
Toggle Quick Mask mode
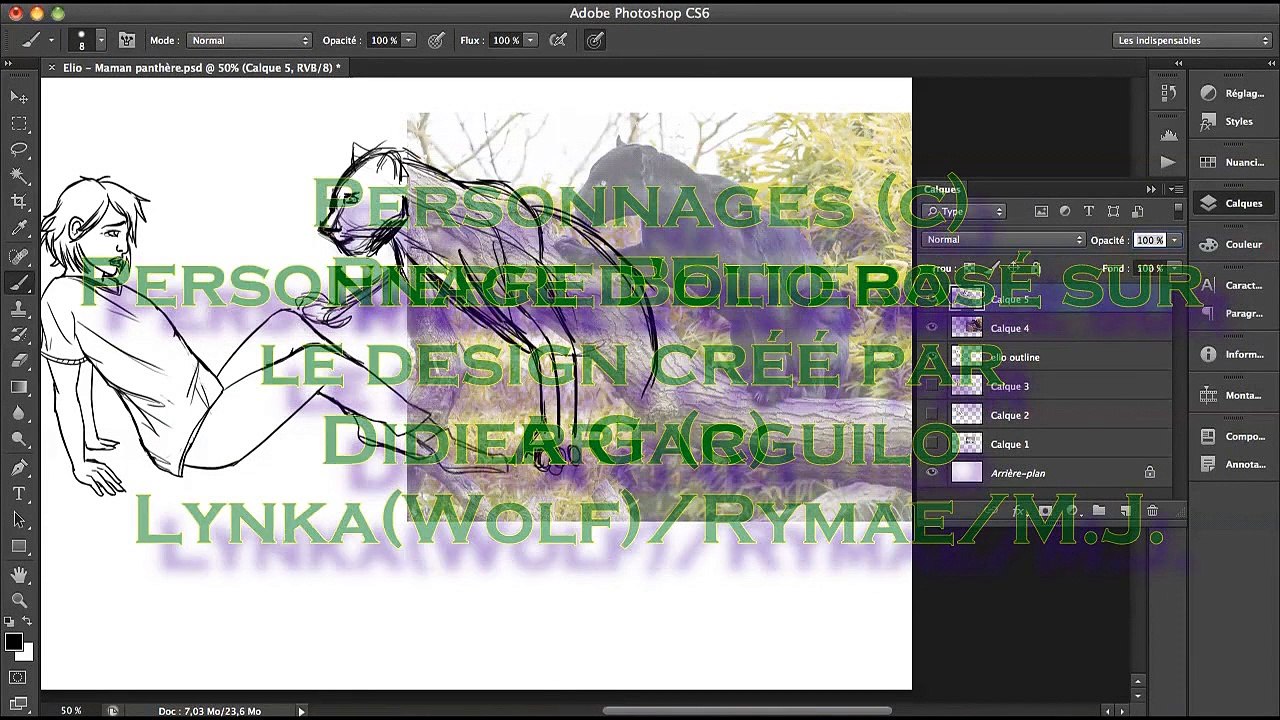(x=18, y=678)
